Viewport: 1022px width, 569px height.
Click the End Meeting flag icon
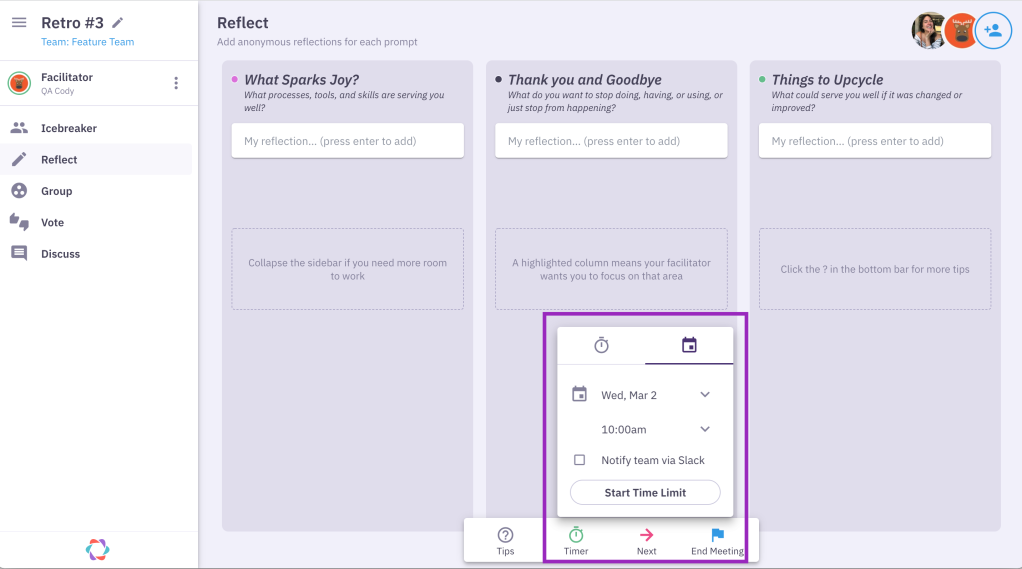coord(718,535)
